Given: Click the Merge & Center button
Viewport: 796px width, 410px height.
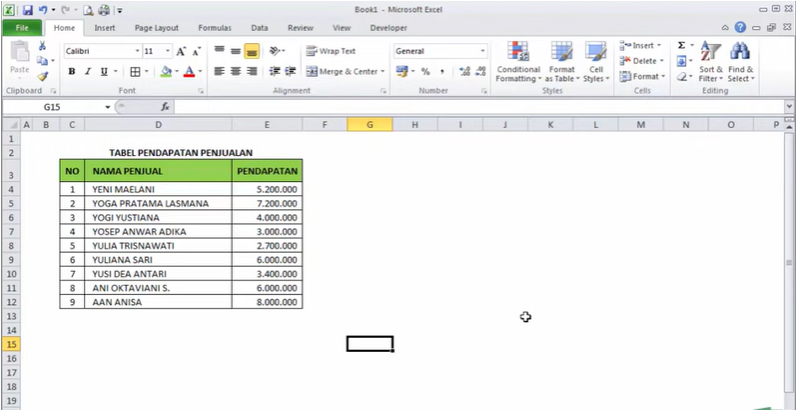Looking at the screenshot, I should (x=342, y=72).
